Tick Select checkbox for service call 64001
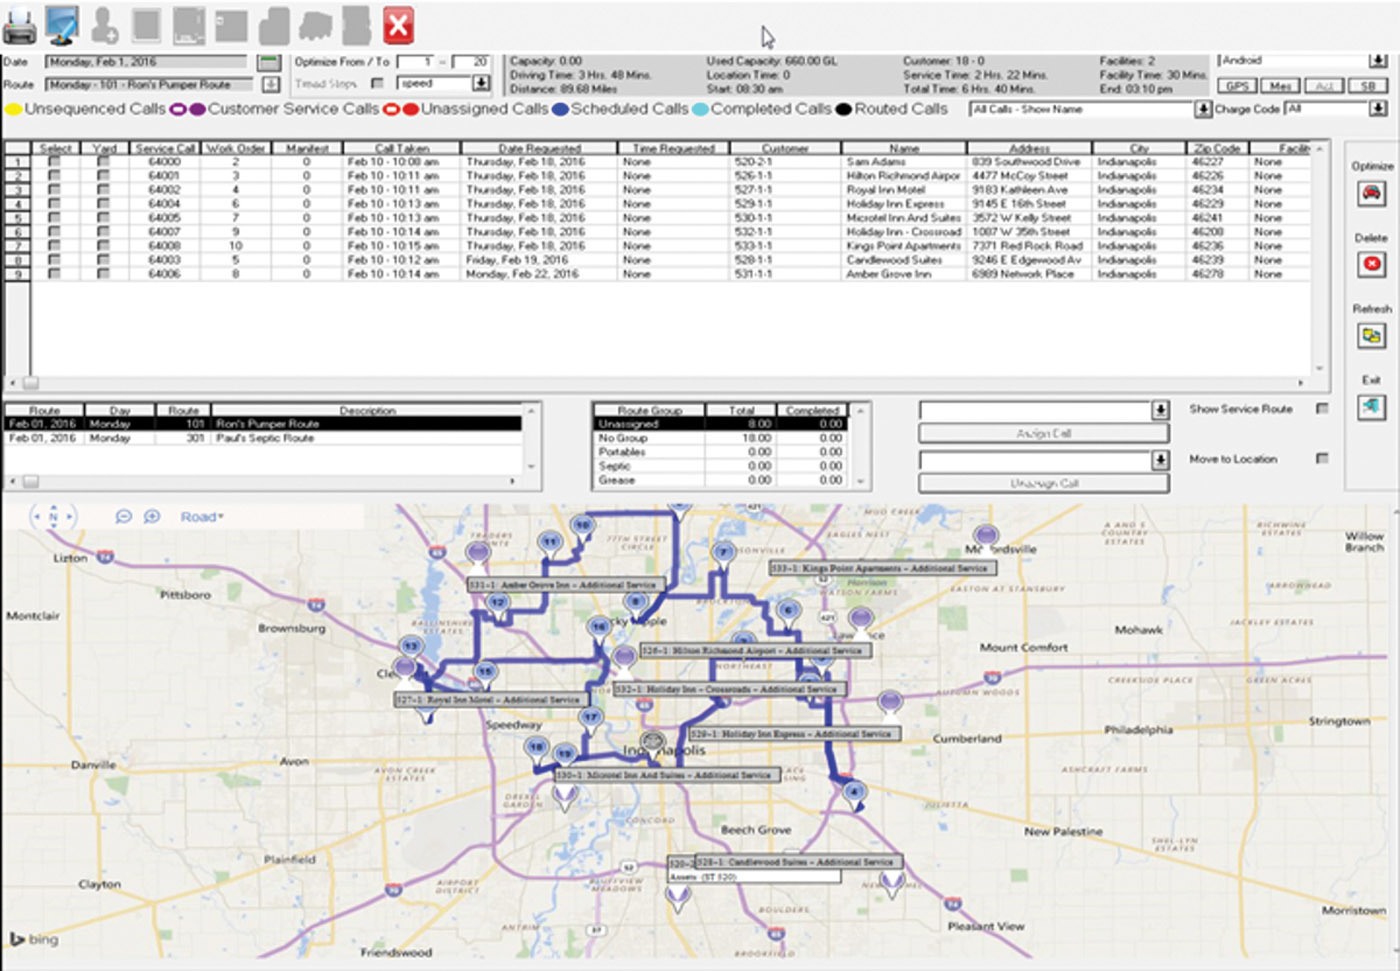The image size is (1400, 971). point(54,176)
